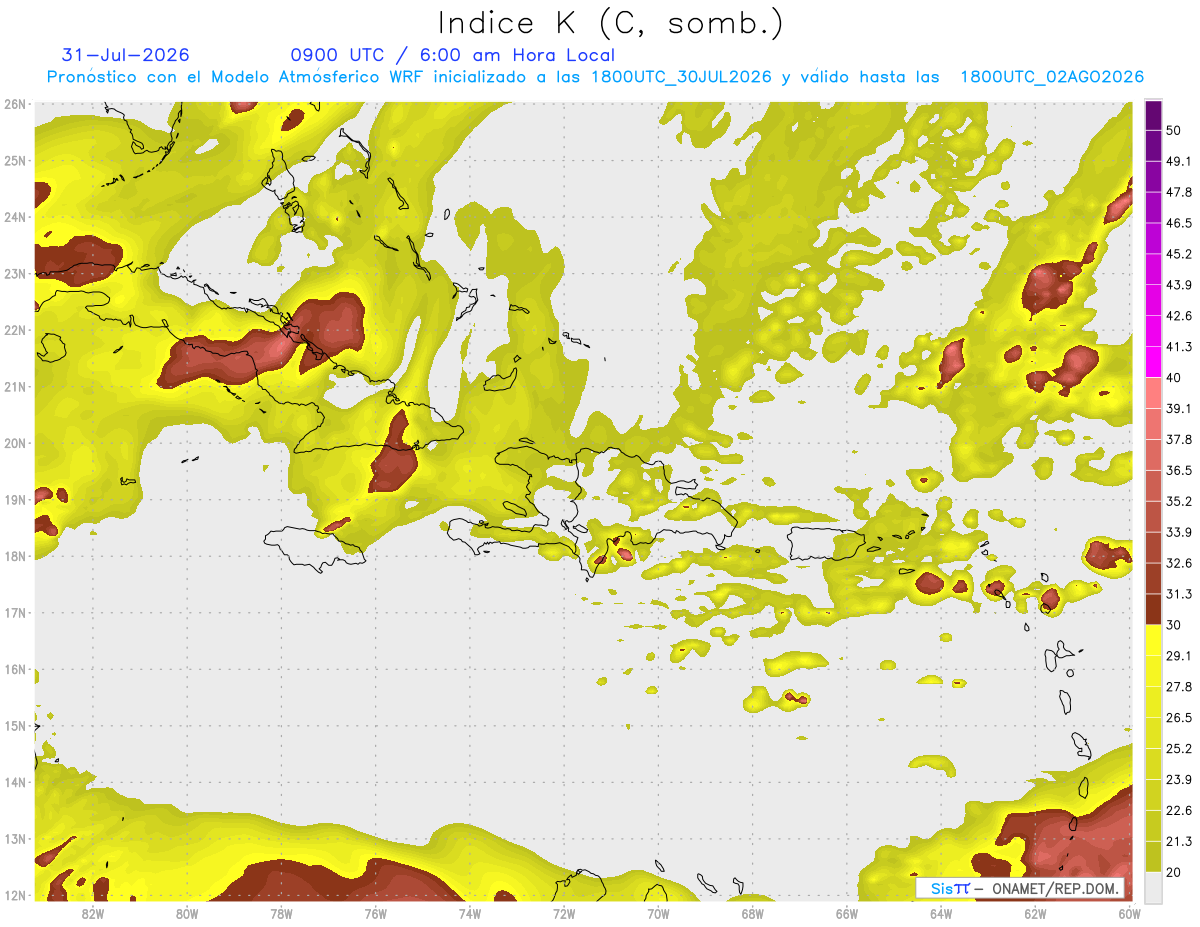The image size is (1200, 927).
Task: Click the 45.2 value on the color scale
Action: point(1179,254)
